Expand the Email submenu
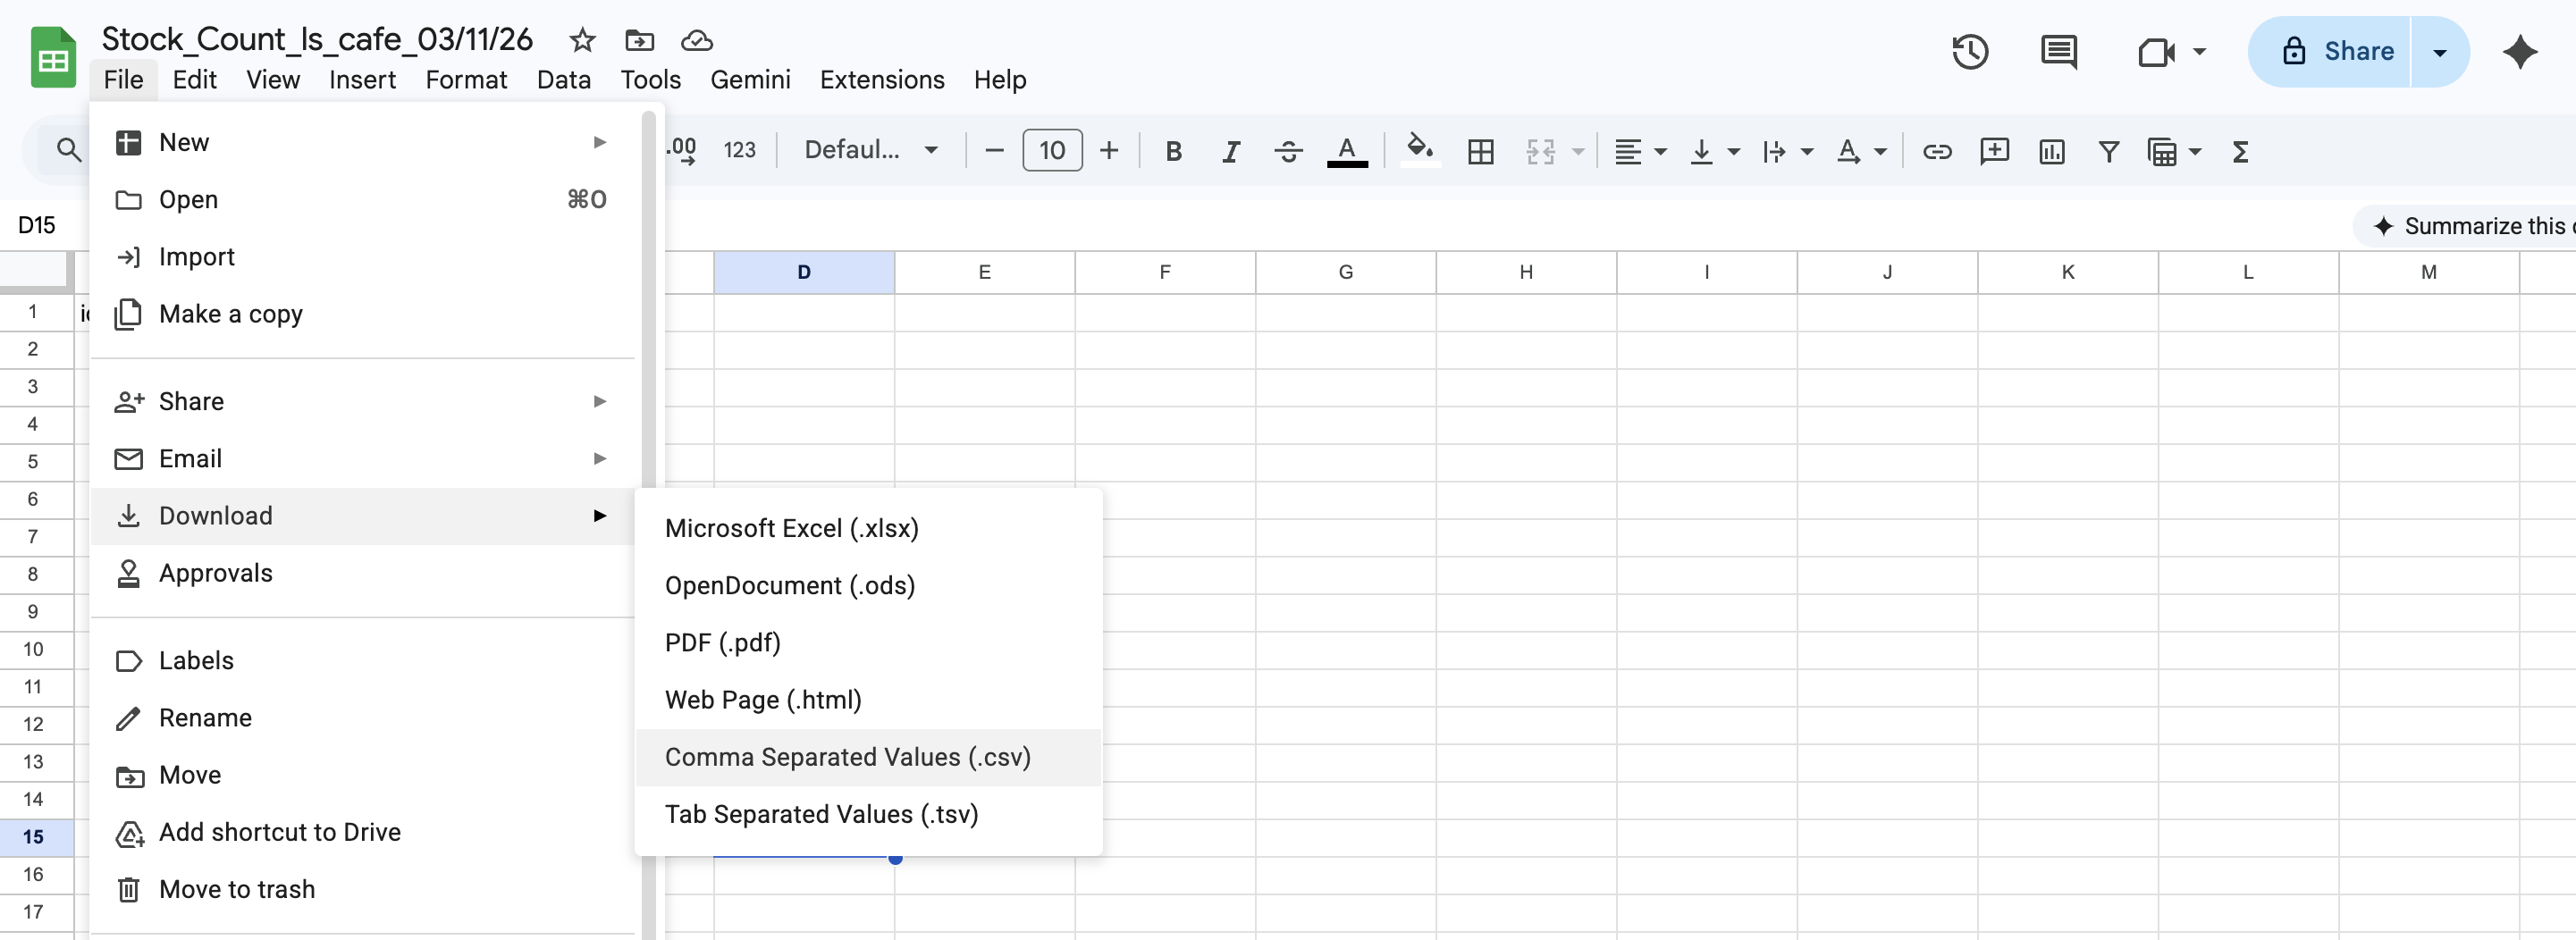Image resolution: width=2576 pixels, height=940 pixels. [363, 459]
